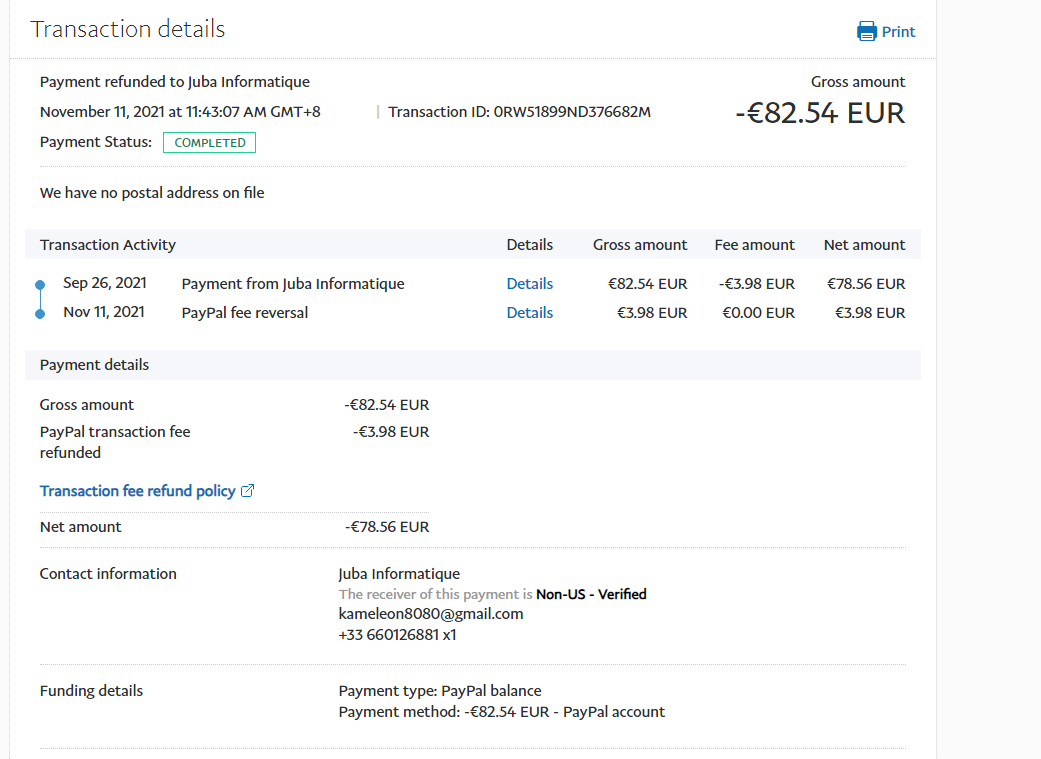Click the Fee amount column header
The height and width of the screenshot is (759, 1041).
pos(754,245)
